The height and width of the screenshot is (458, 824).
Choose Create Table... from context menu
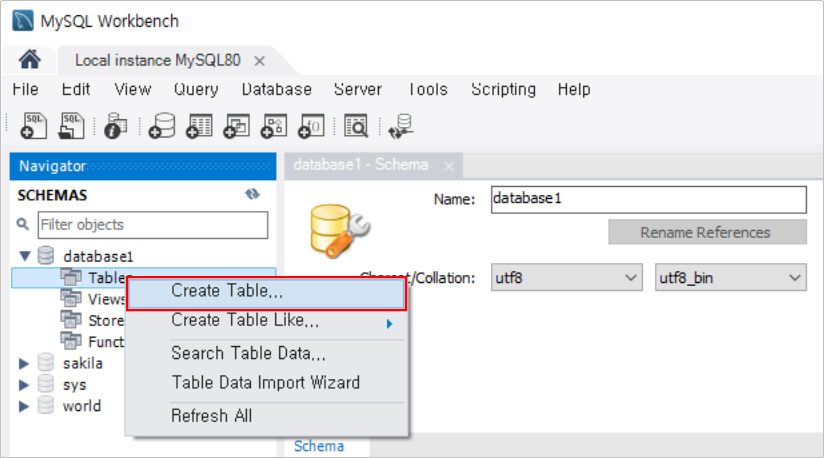[266, 294]
